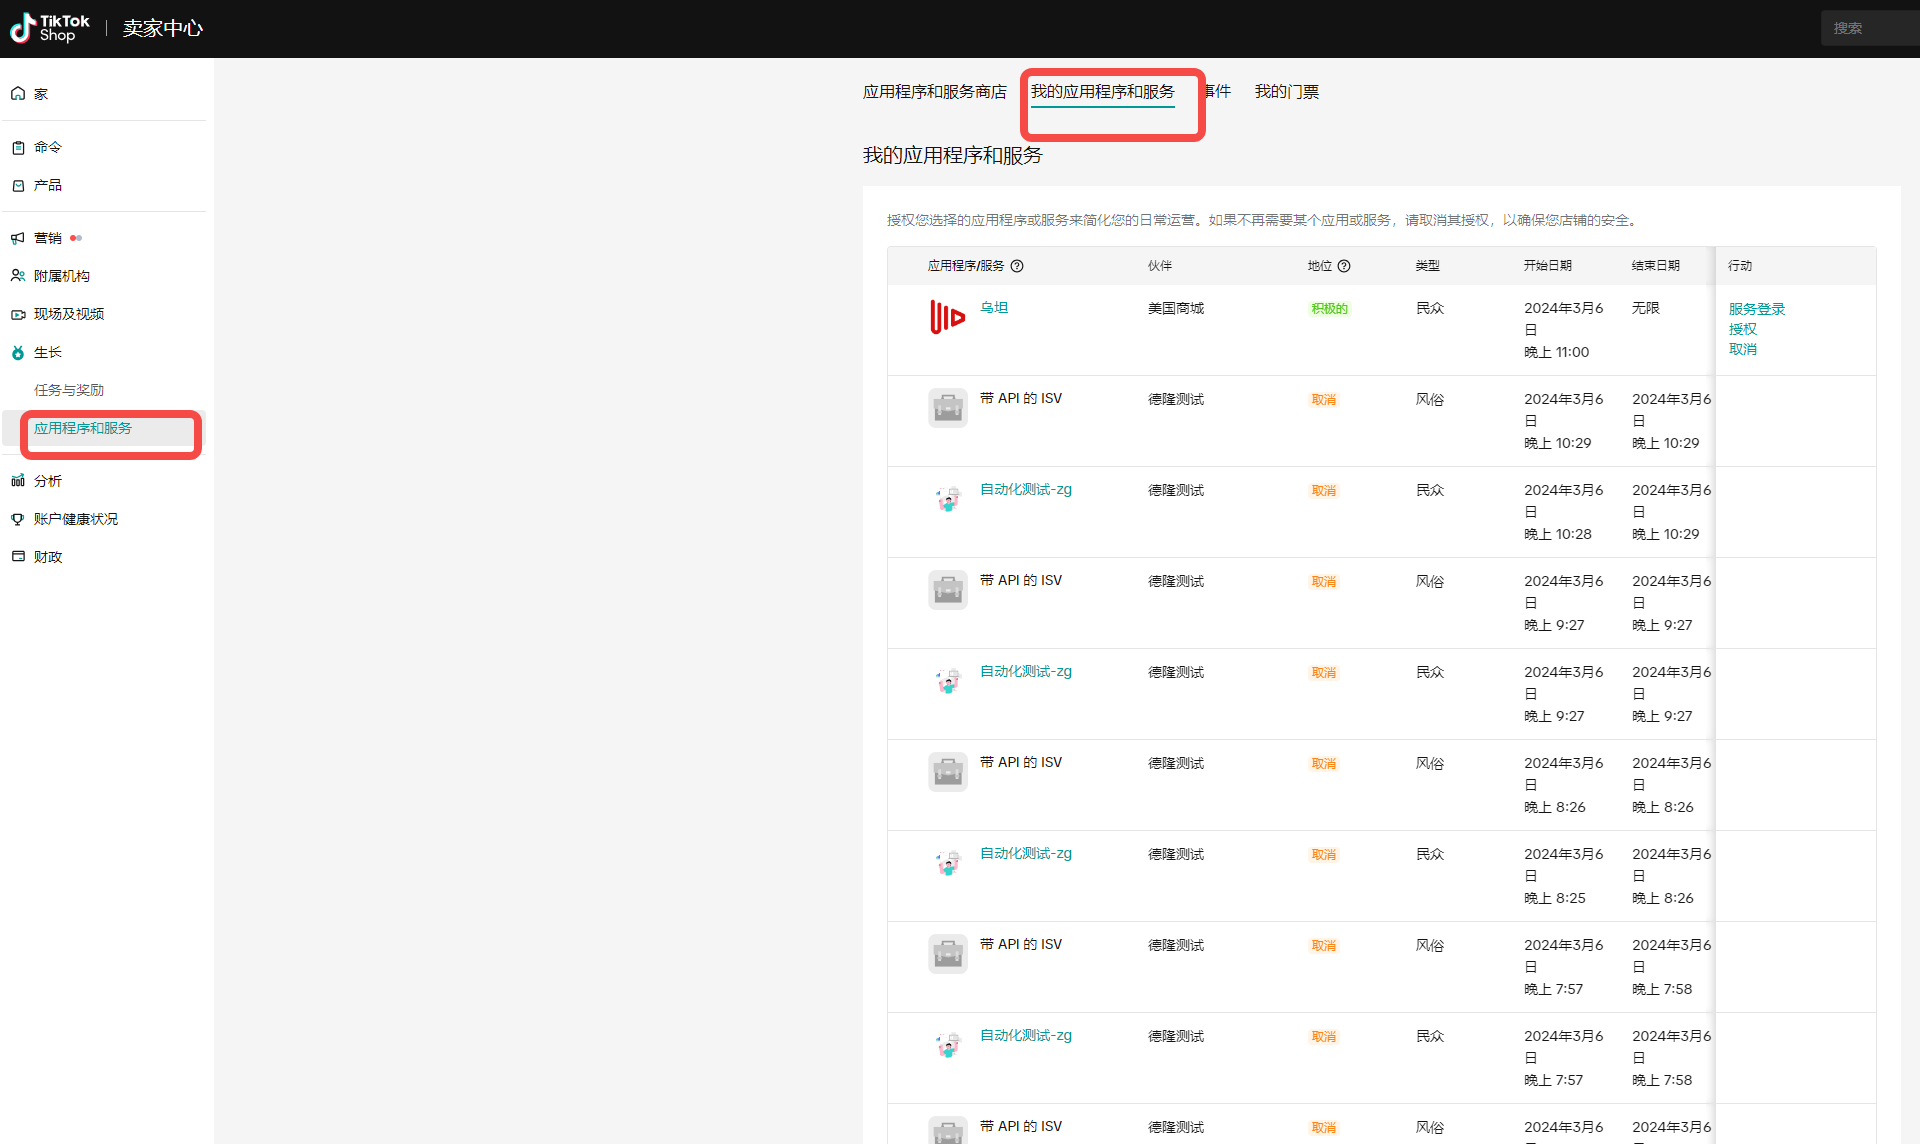Click the 账户健康状况 trophy icon
Viewport: 1920px width, 1144px height.
coord(18,519)
